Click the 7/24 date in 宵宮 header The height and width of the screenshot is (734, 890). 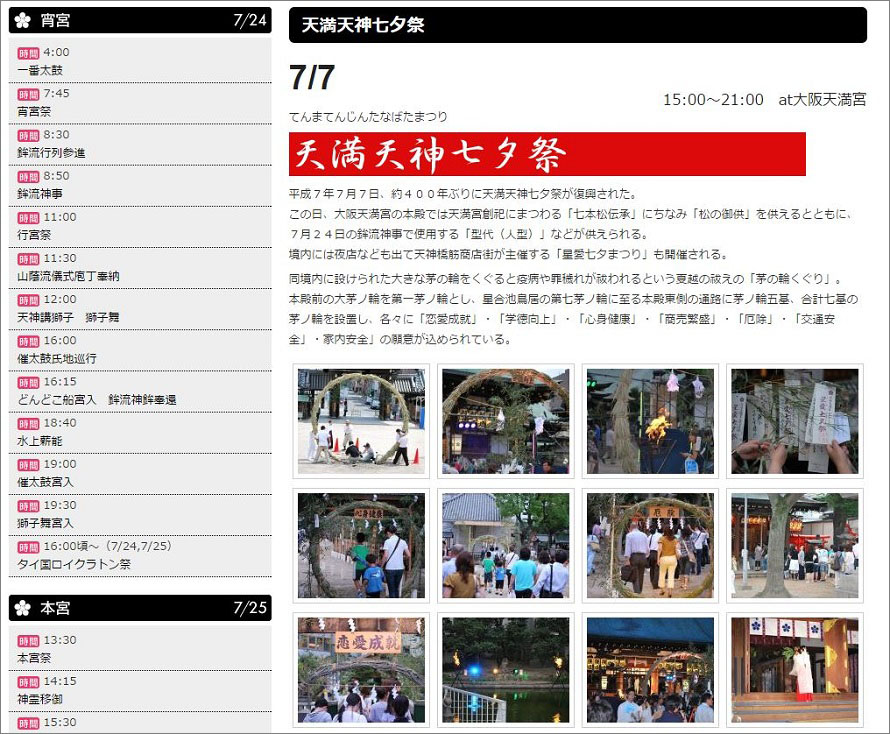tap(250, 20)
